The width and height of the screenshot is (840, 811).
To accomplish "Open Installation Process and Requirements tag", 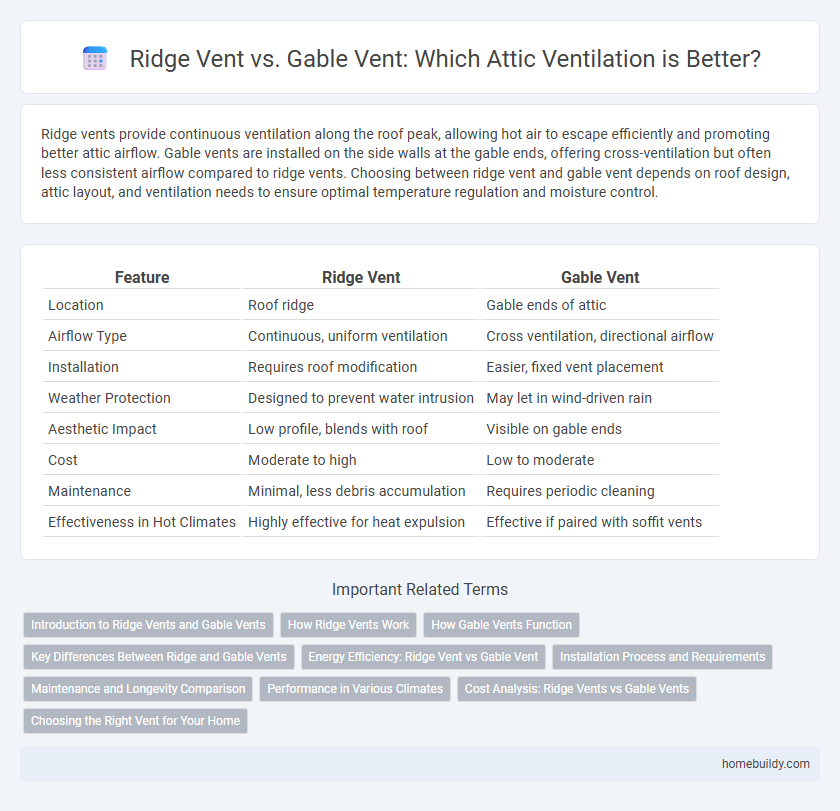I will coord(662,657).
